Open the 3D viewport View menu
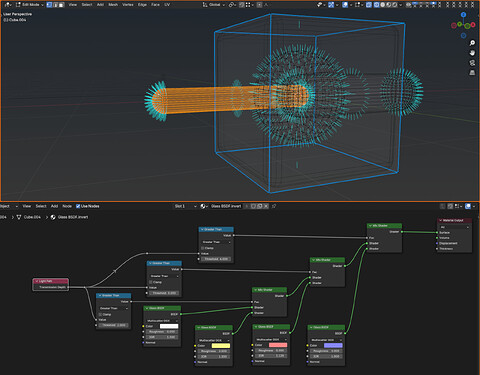The width and height of the screenshot is (480, 375). click(72, 5)
